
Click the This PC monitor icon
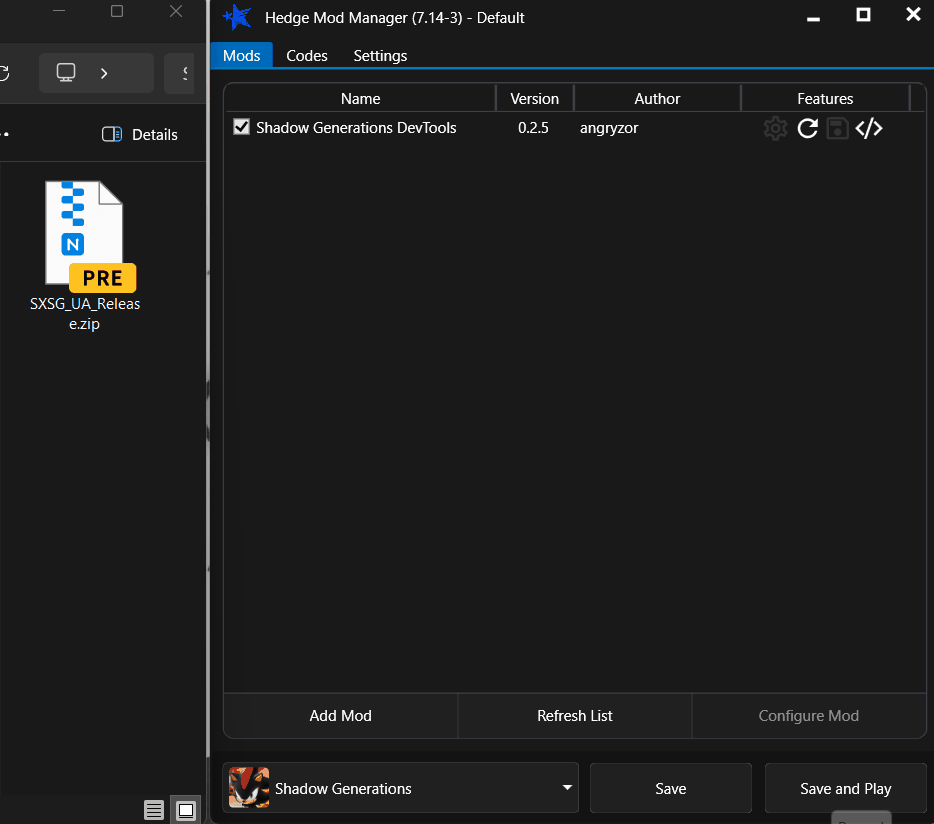pyautogui.click(x=66, y=73)
